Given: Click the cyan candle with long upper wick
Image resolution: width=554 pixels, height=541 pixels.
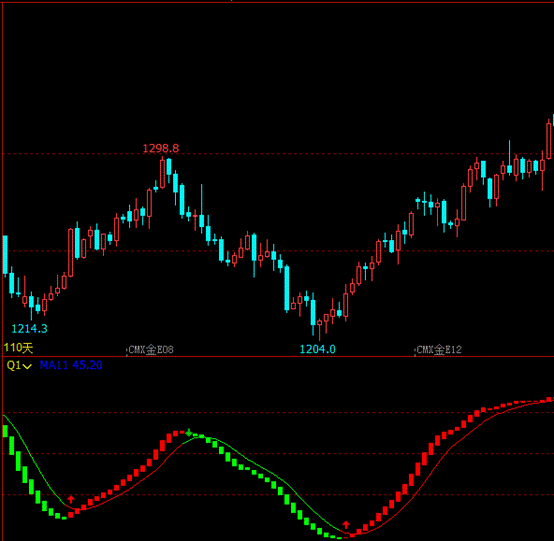Looking at the screenshot, I should click(202, 208).
